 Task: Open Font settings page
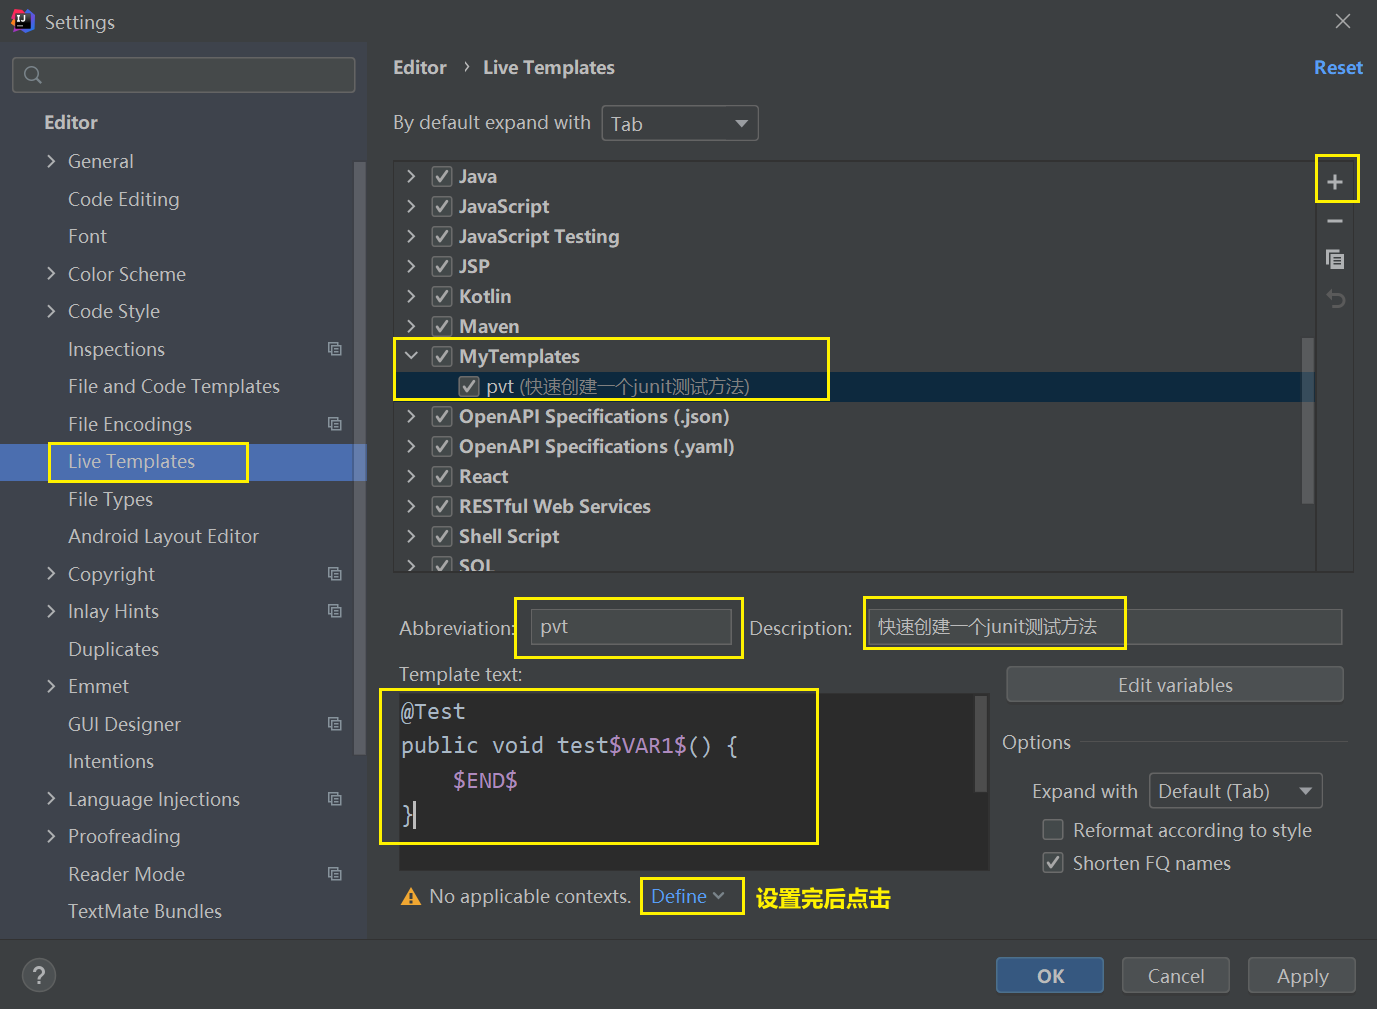click(x=87, y=236)
